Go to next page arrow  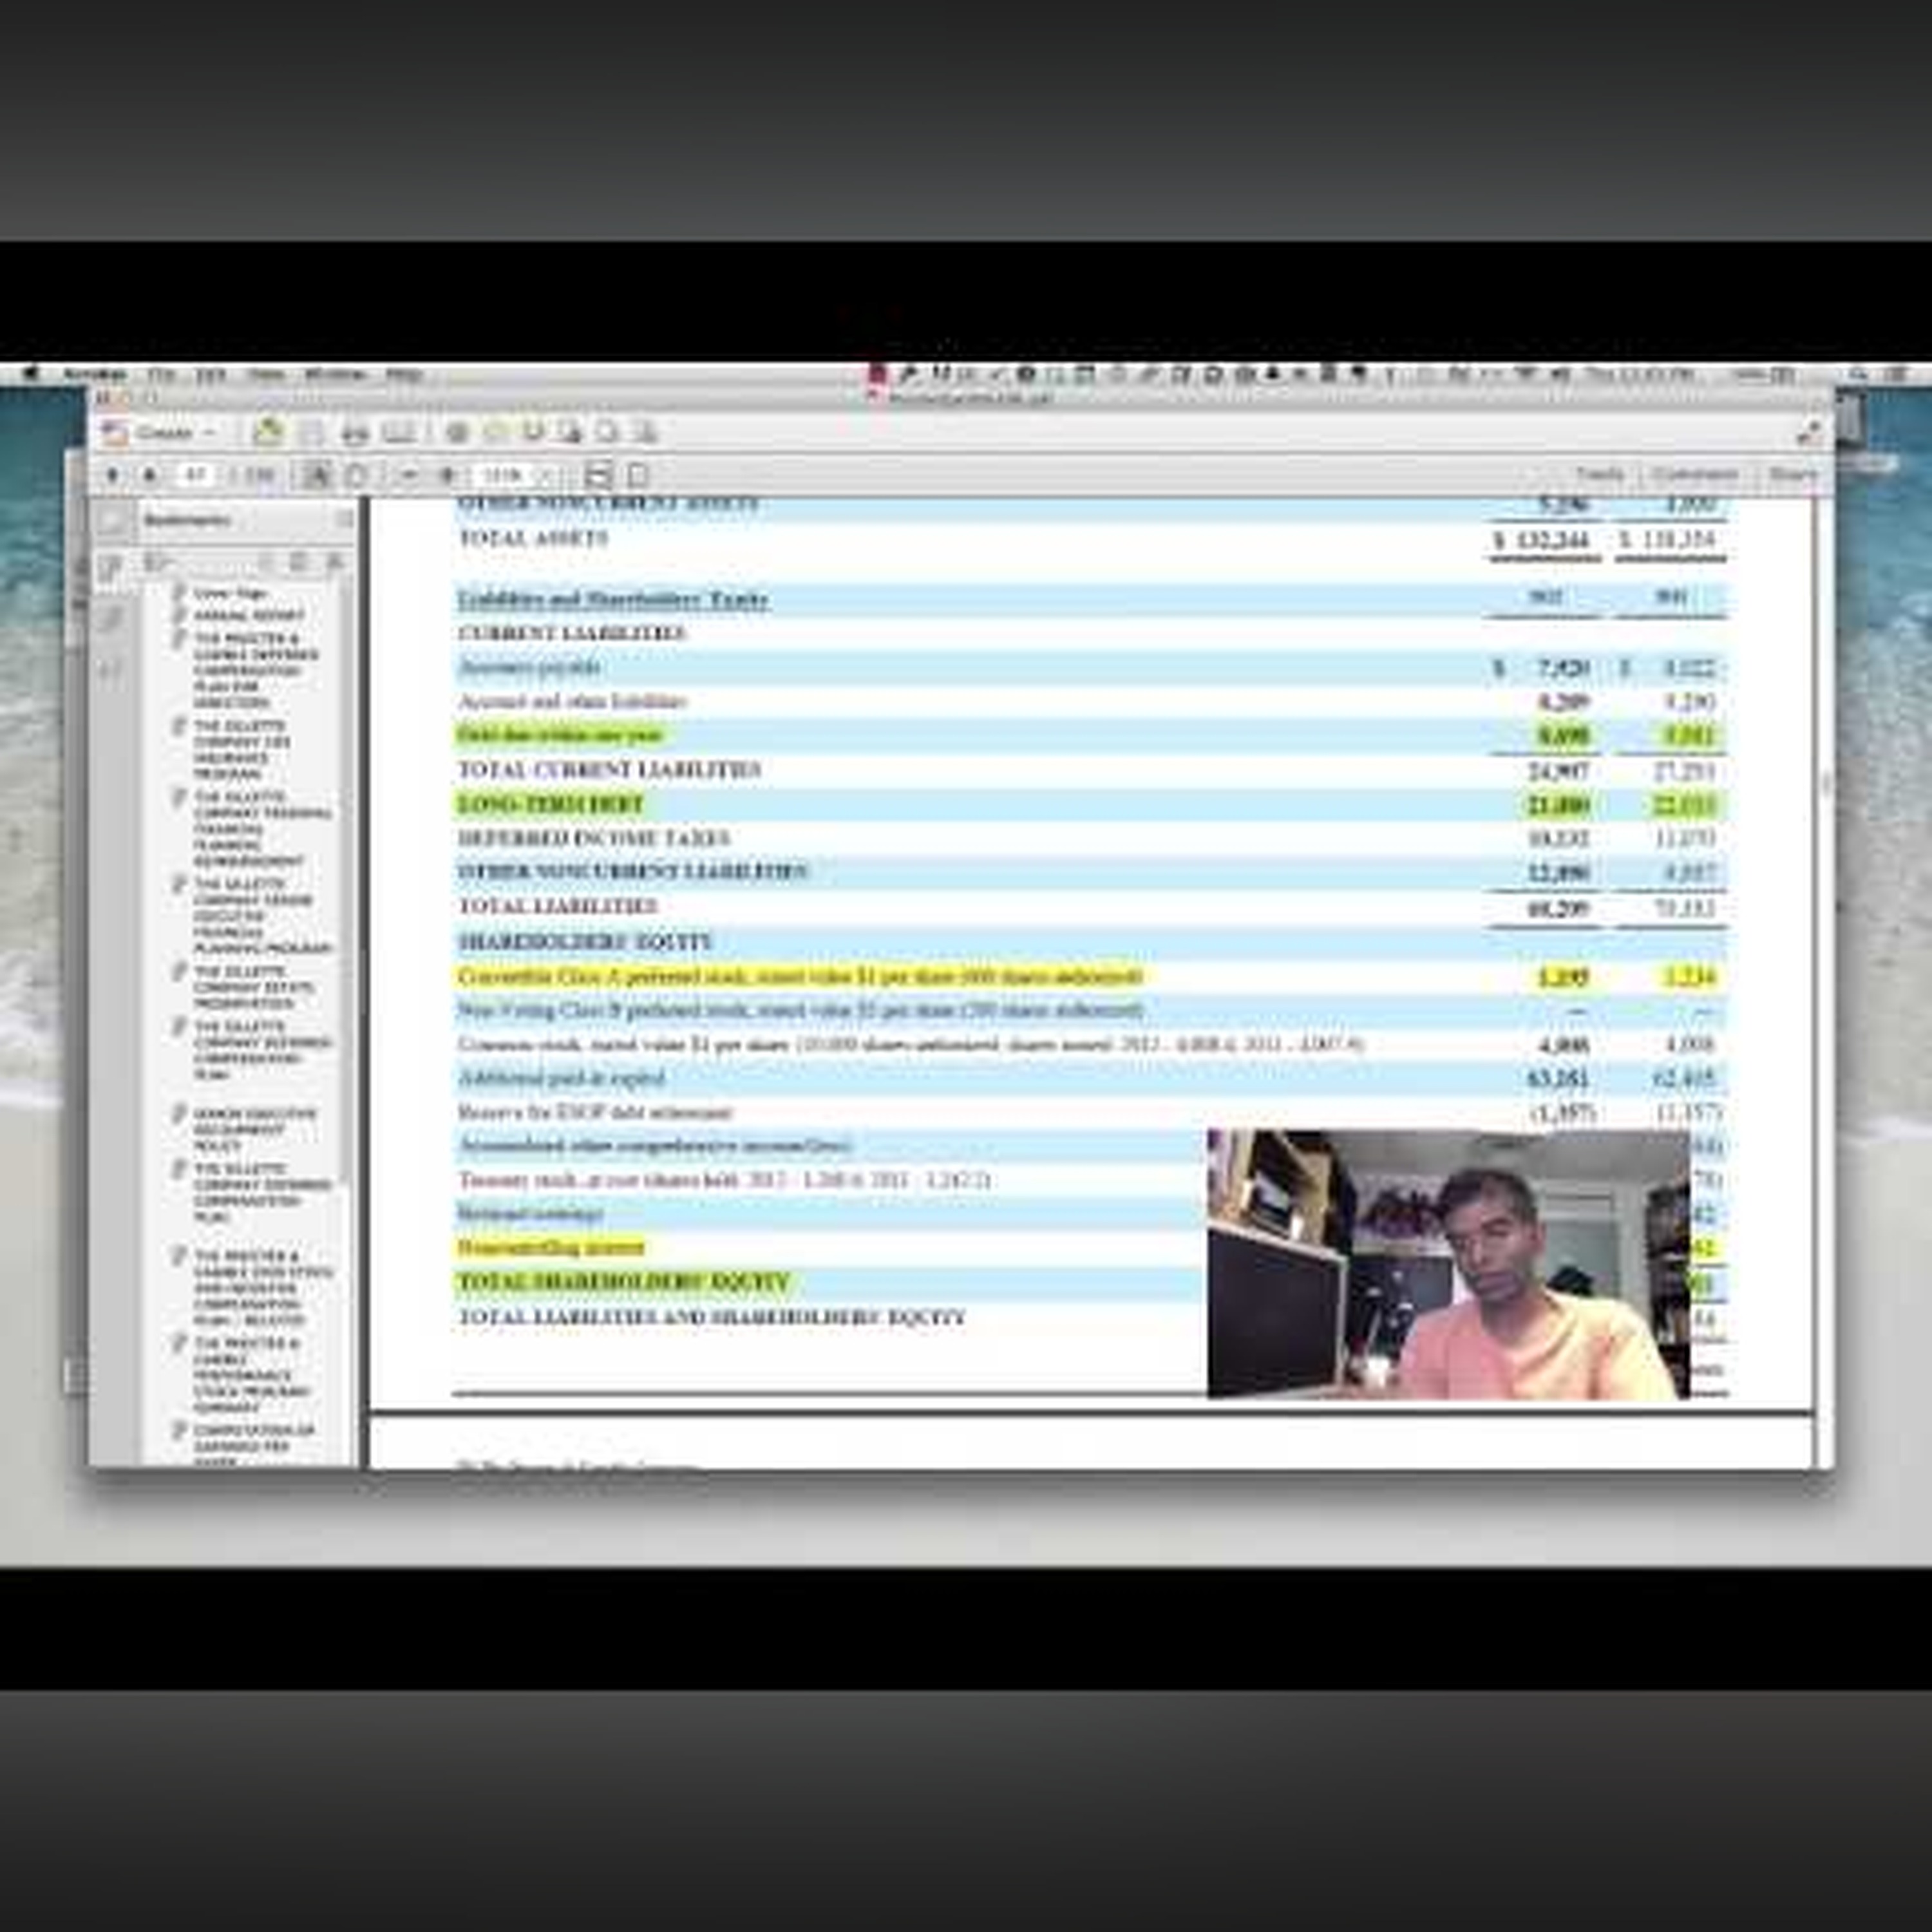click(150, 475)
